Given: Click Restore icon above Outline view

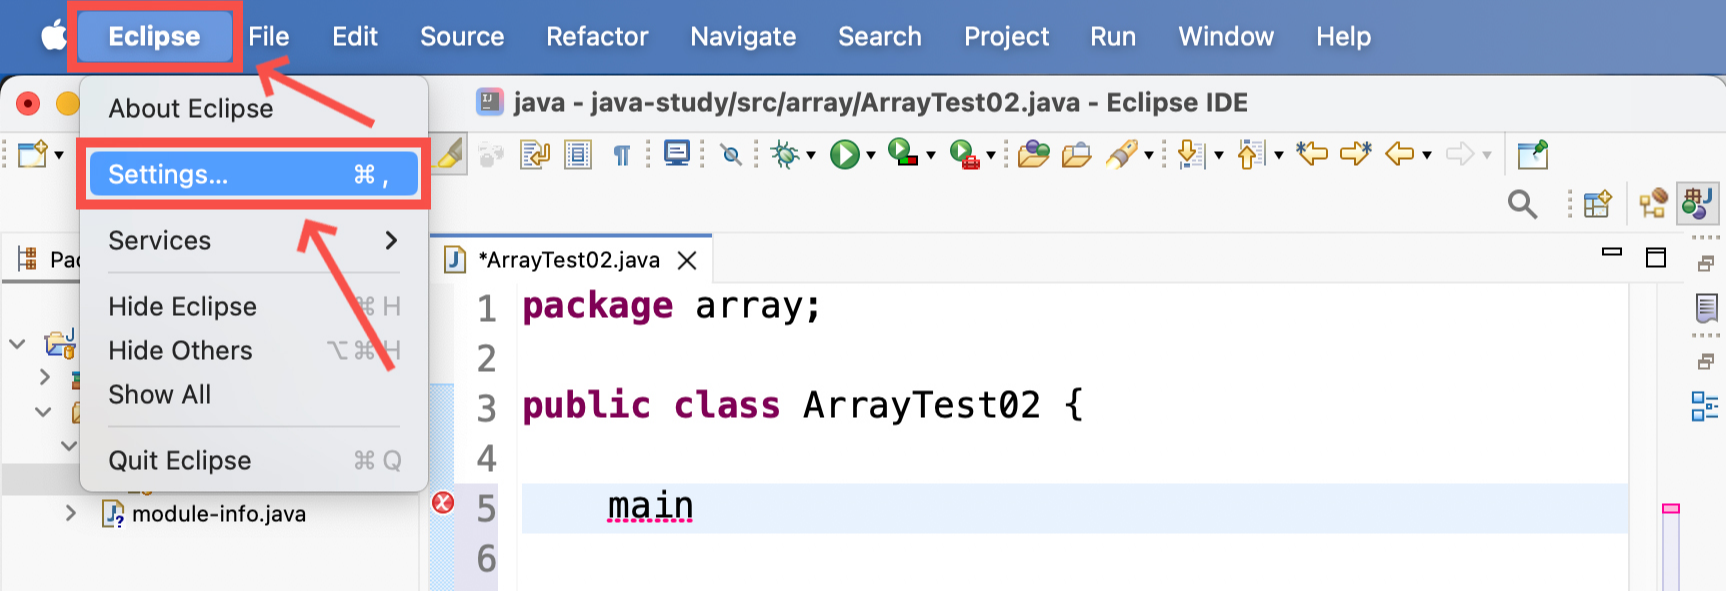Looking at the screenshot, I should click(x=1706, y=361).
